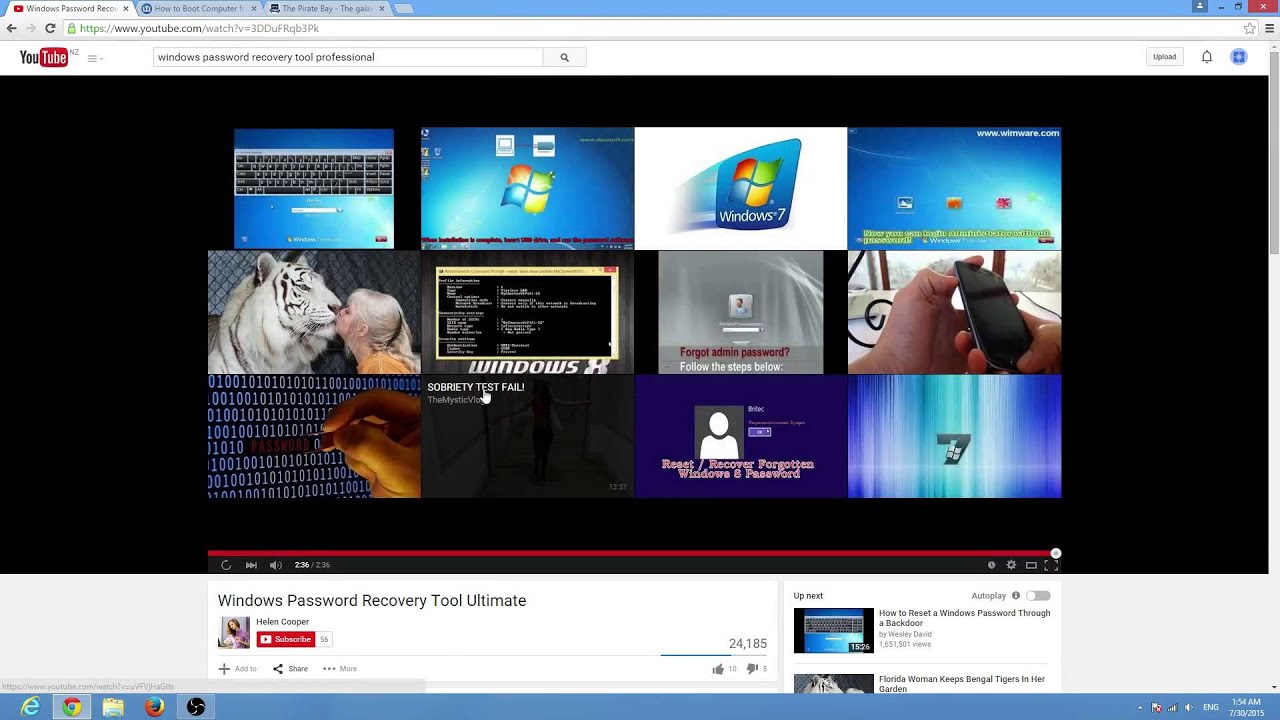Click the address bar URL
This screenshot has height=720, width=1280.
(199, 29)
